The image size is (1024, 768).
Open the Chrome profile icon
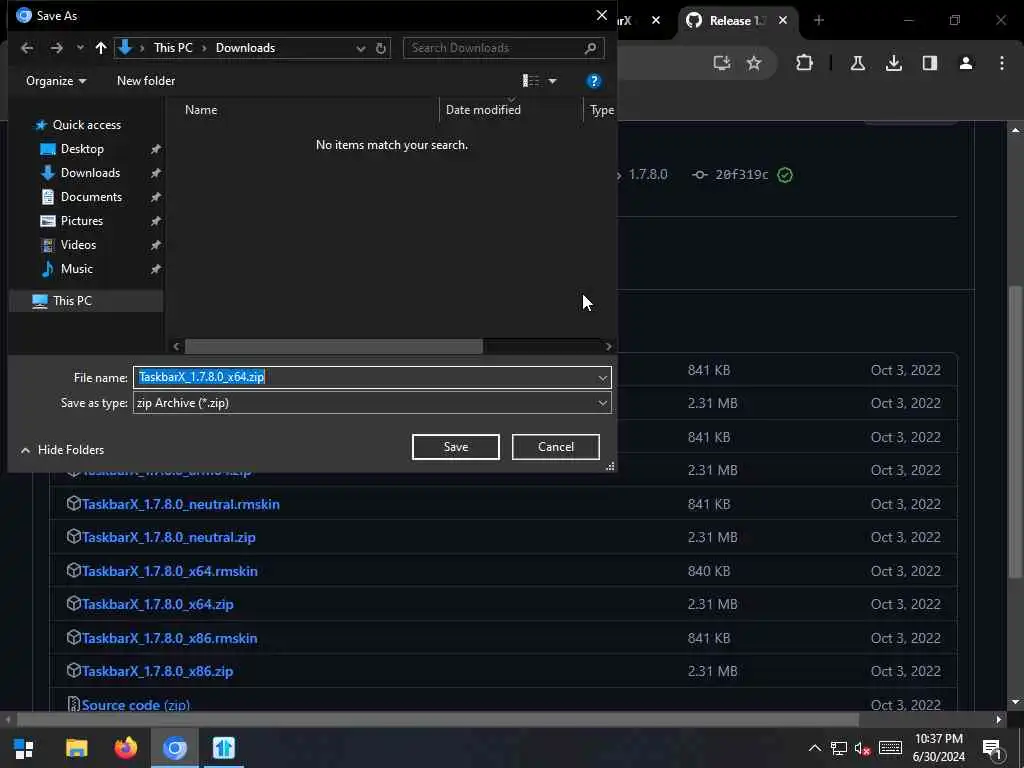966,63
